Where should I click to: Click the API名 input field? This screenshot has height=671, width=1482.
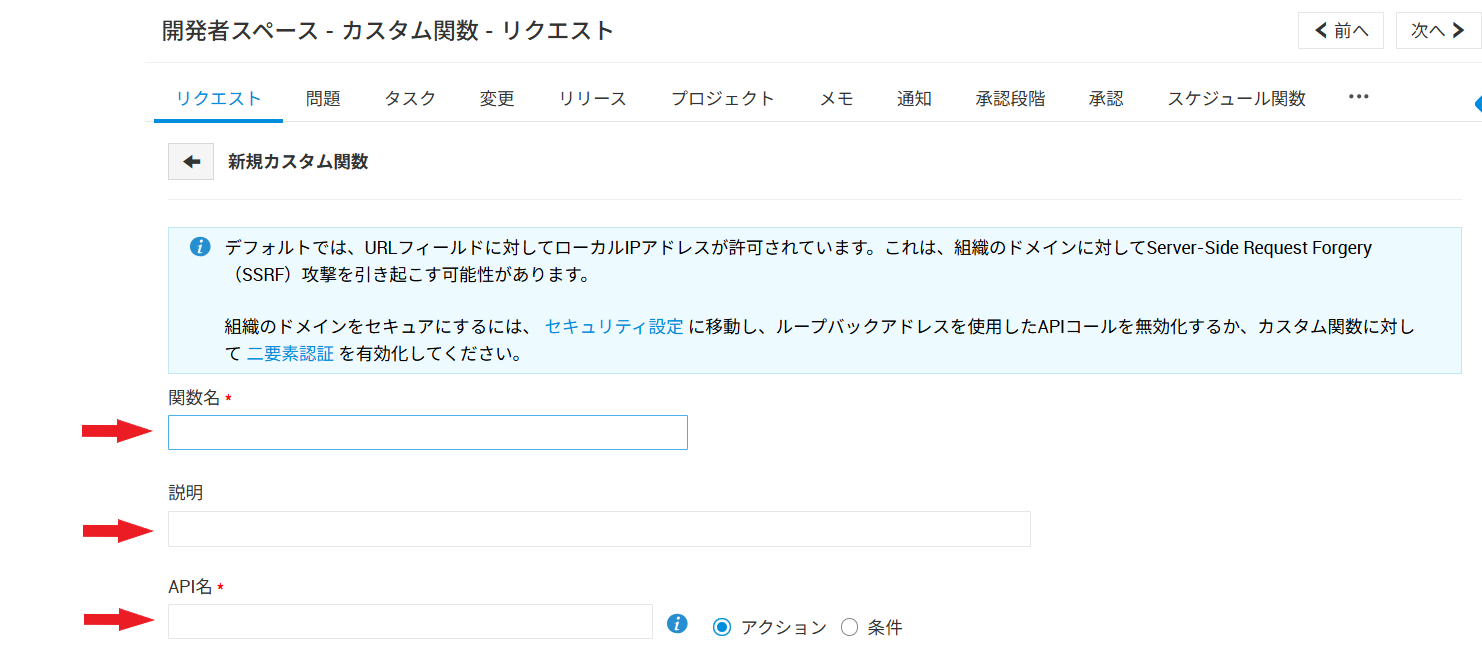click(x=410, y=622)
